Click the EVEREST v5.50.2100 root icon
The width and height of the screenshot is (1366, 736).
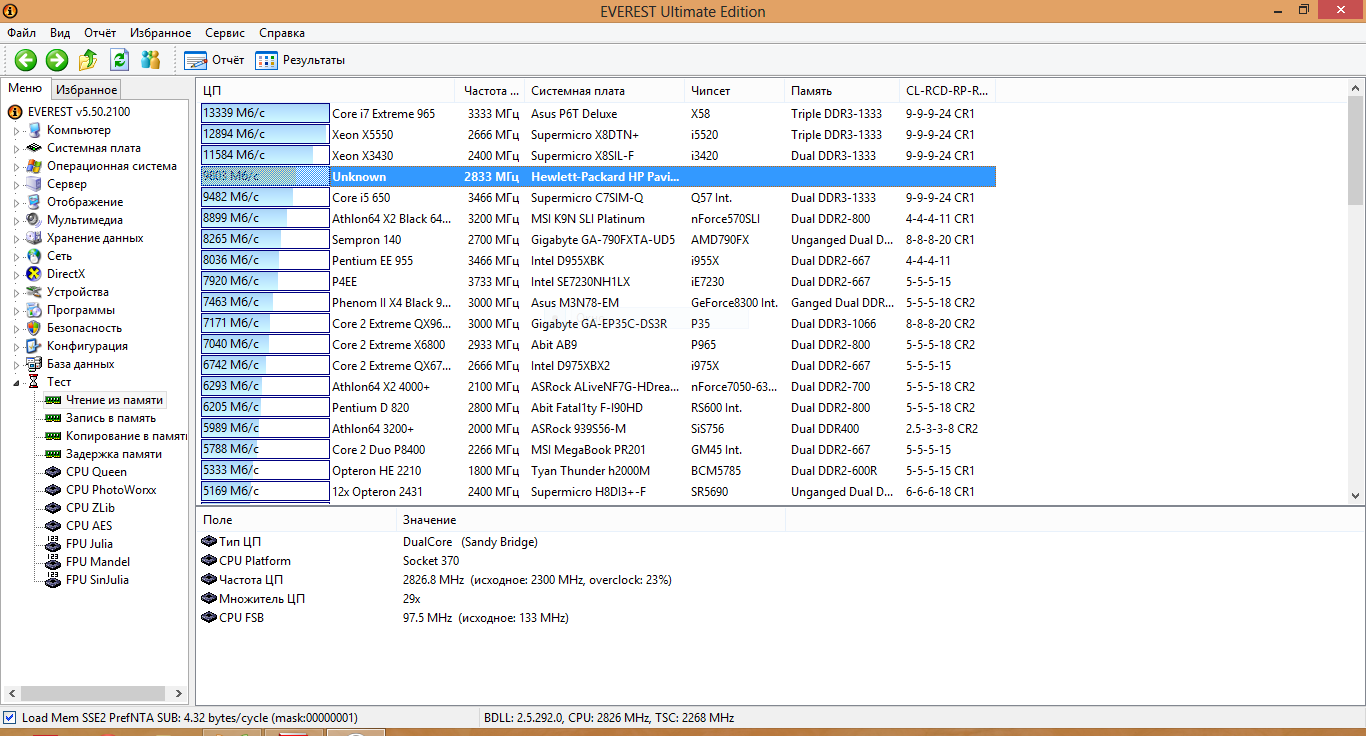[x=15, y=112]
